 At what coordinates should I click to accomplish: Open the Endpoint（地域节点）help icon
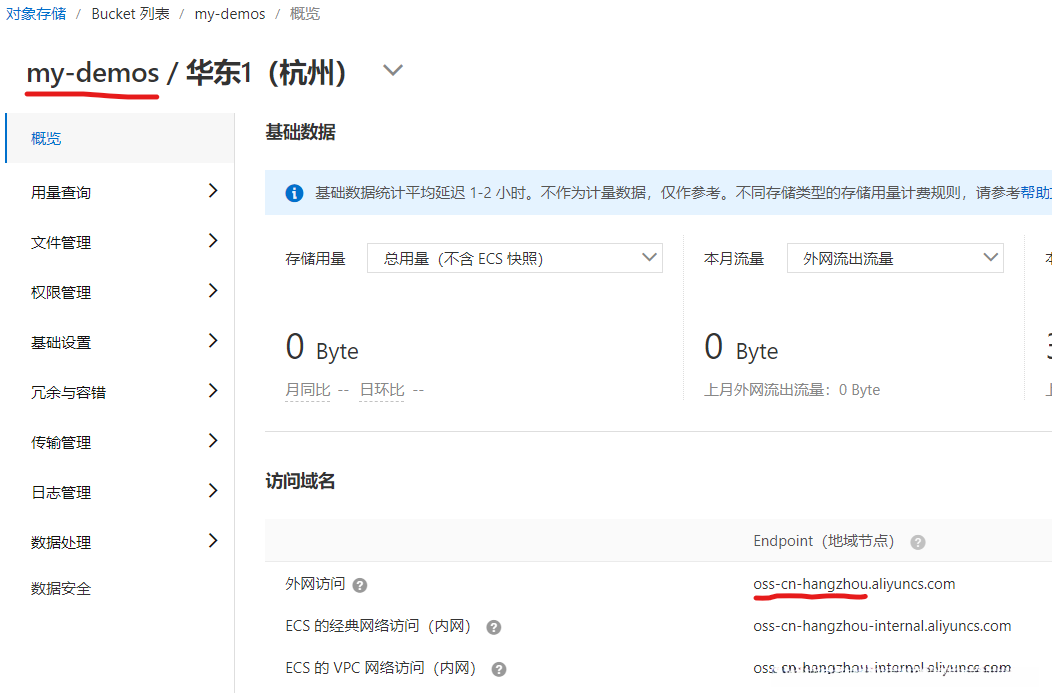(x=917, y=541)
